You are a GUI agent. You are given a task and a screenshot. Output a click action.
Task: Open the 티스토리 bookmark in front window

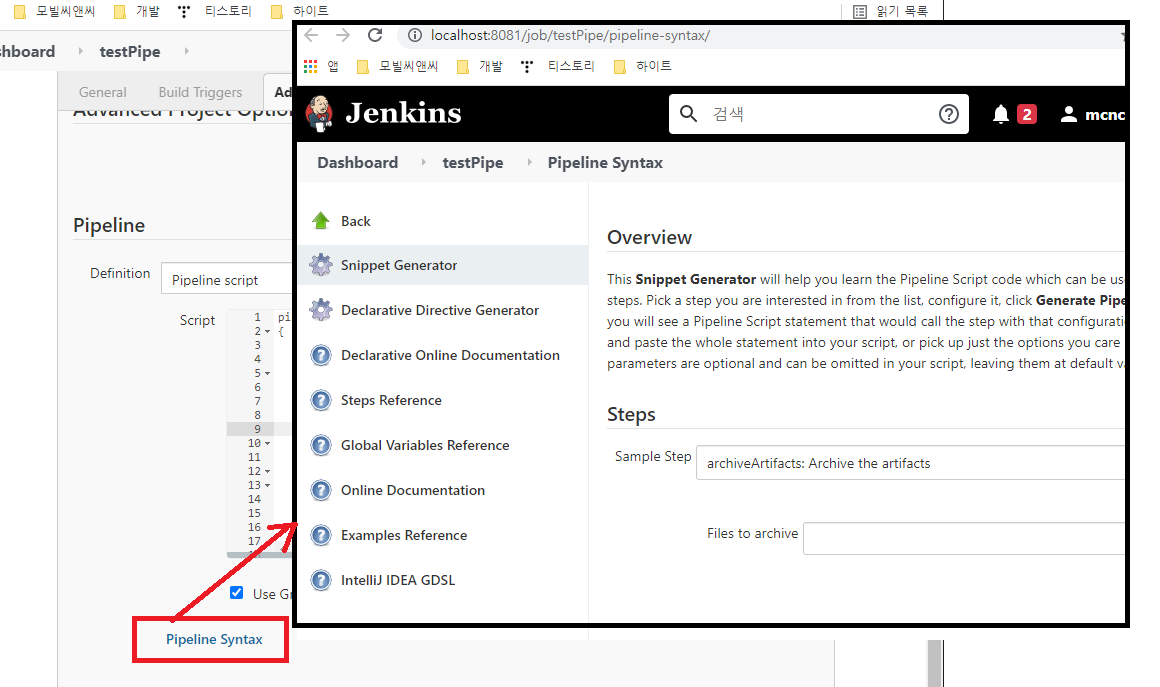coord(559,67)
